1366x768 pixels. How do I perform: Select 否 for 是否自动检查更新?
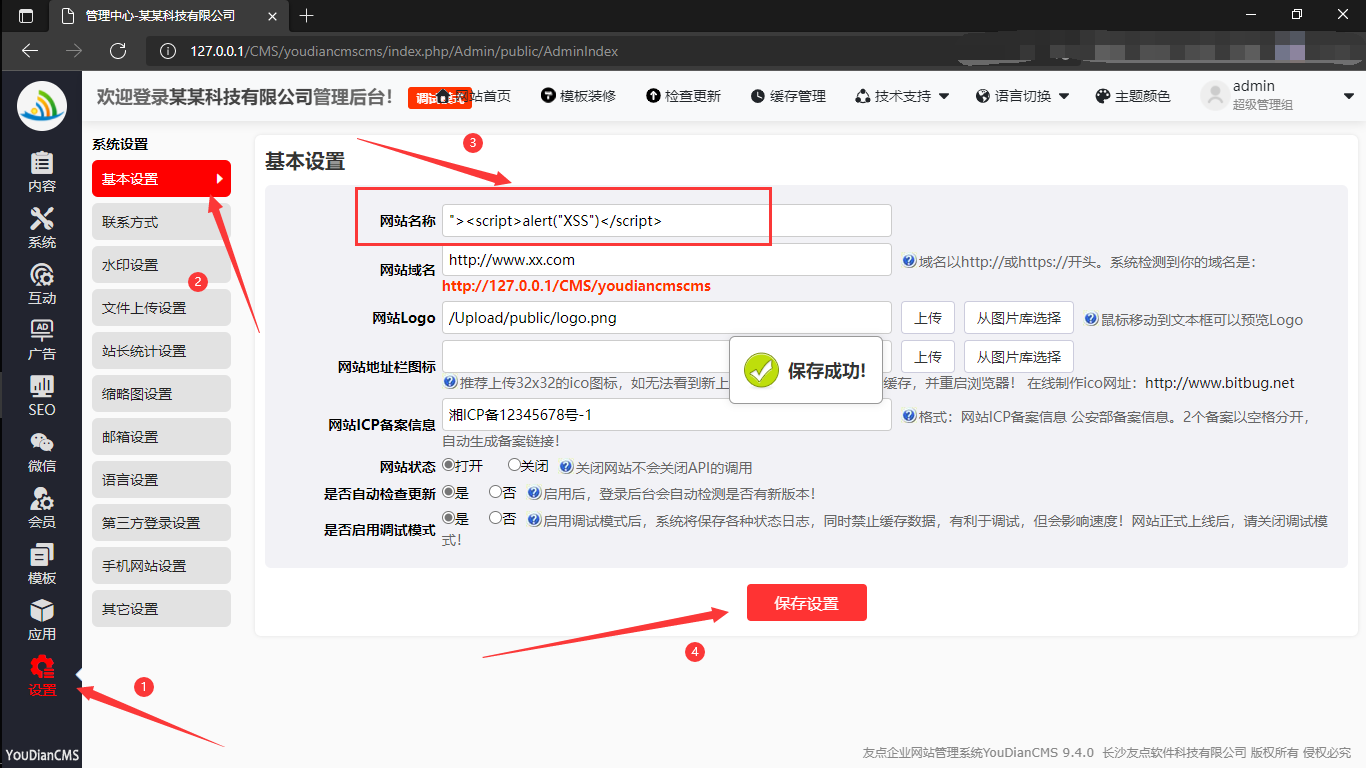[495, 492]
